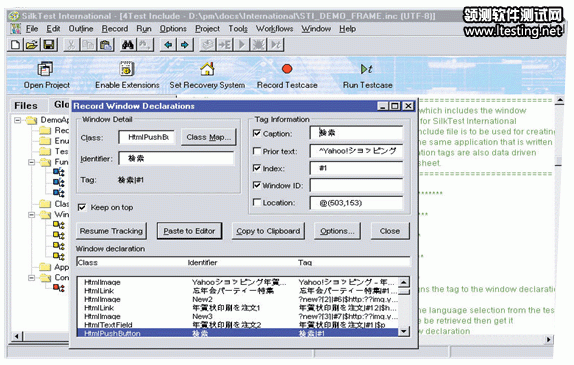Click the Save floppy disk icon
574x365 pixels.
click(x=49, y=45)
